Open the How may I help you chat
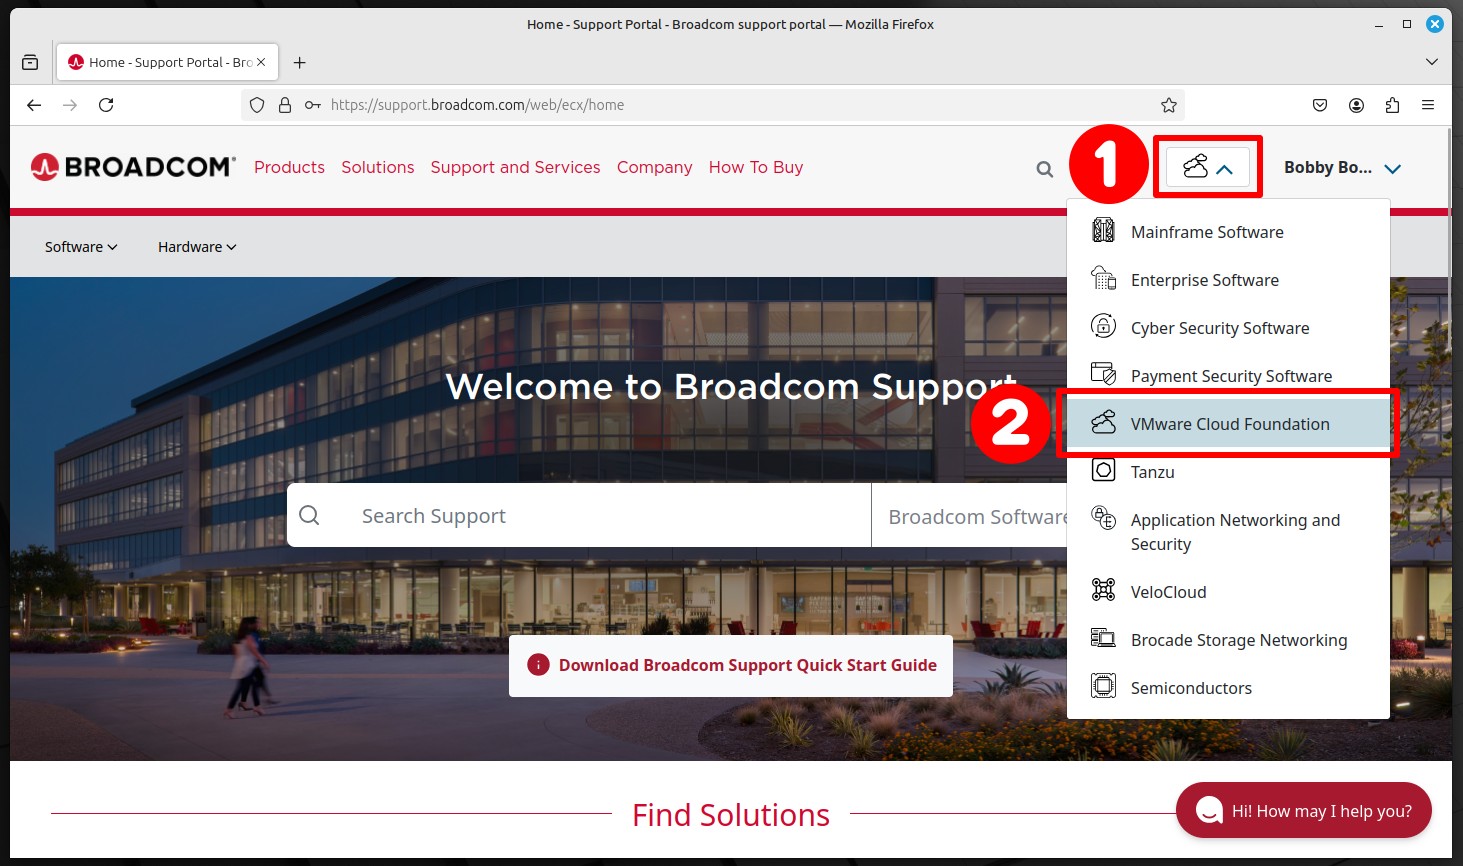The height and width of the screenshot is (866, 1463). click(1303, 810)
